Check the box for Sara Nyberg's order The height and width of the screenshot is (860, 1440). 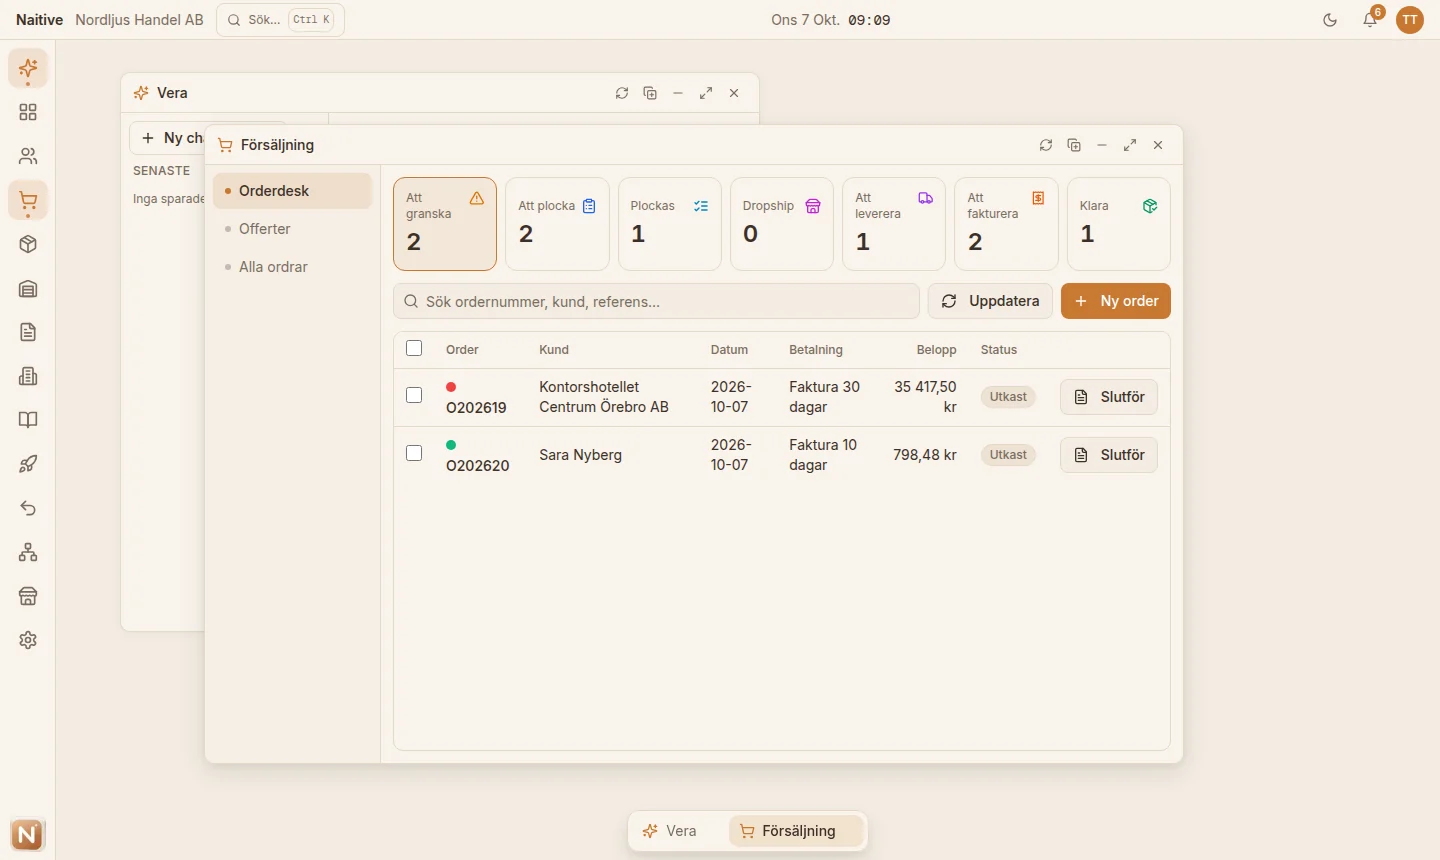414,454
